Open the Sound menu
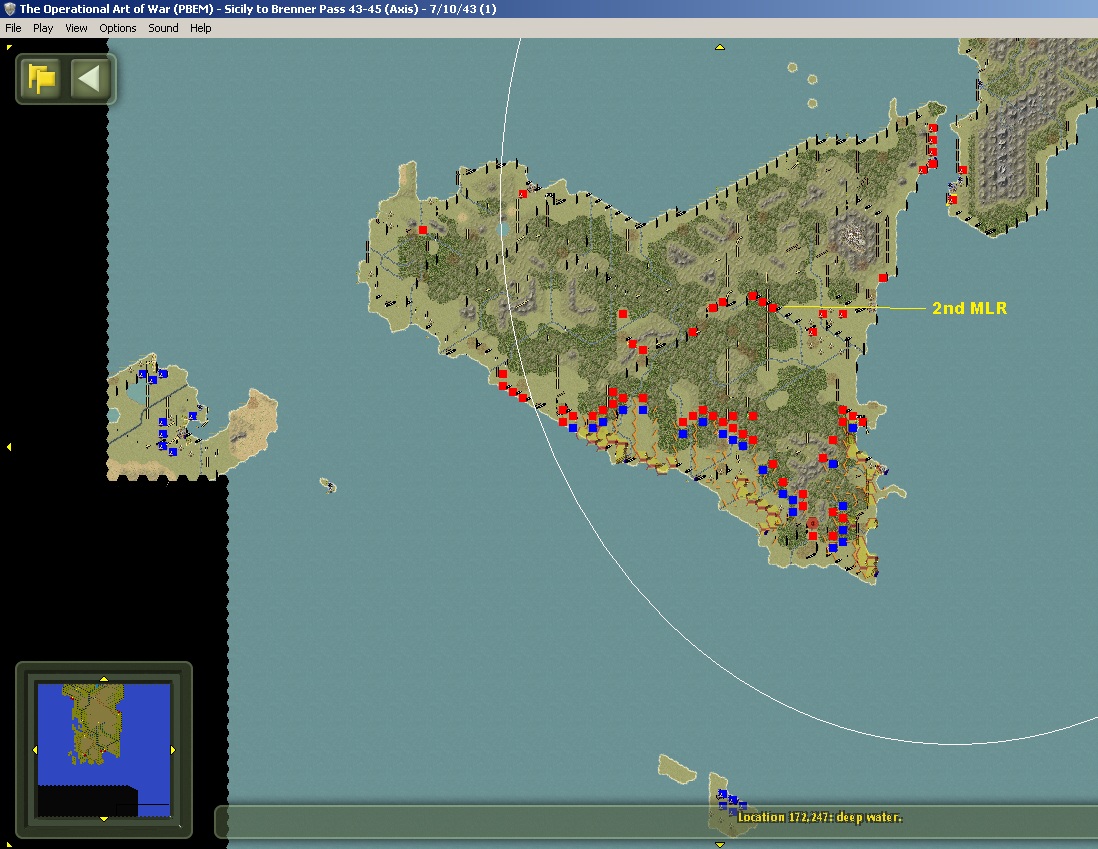Image resolution: width=1098 pixels, height=849 pixels. [x=163, y=28]
